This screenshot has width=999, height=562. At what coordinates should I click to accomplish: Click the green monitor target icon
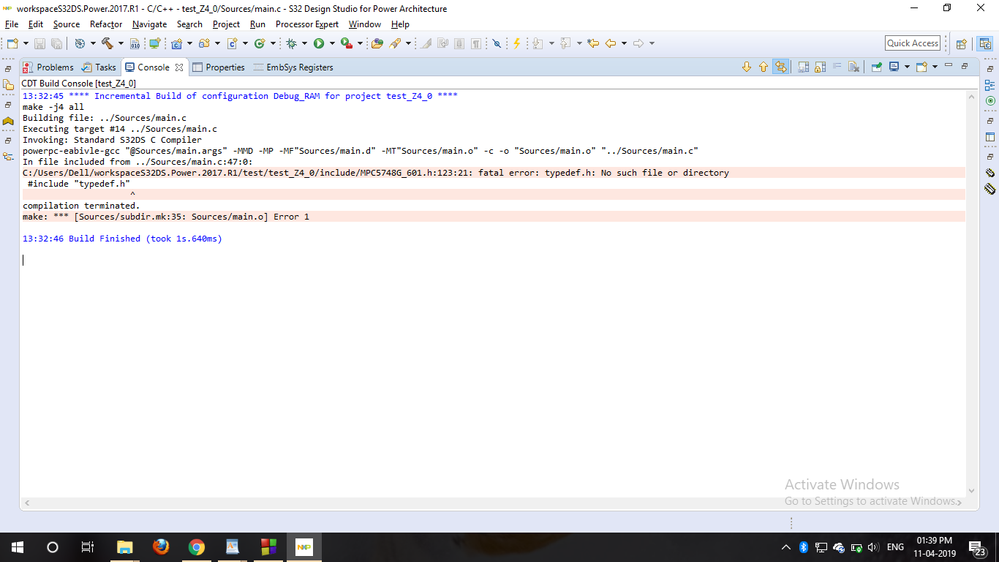click(x=154, y=43)
